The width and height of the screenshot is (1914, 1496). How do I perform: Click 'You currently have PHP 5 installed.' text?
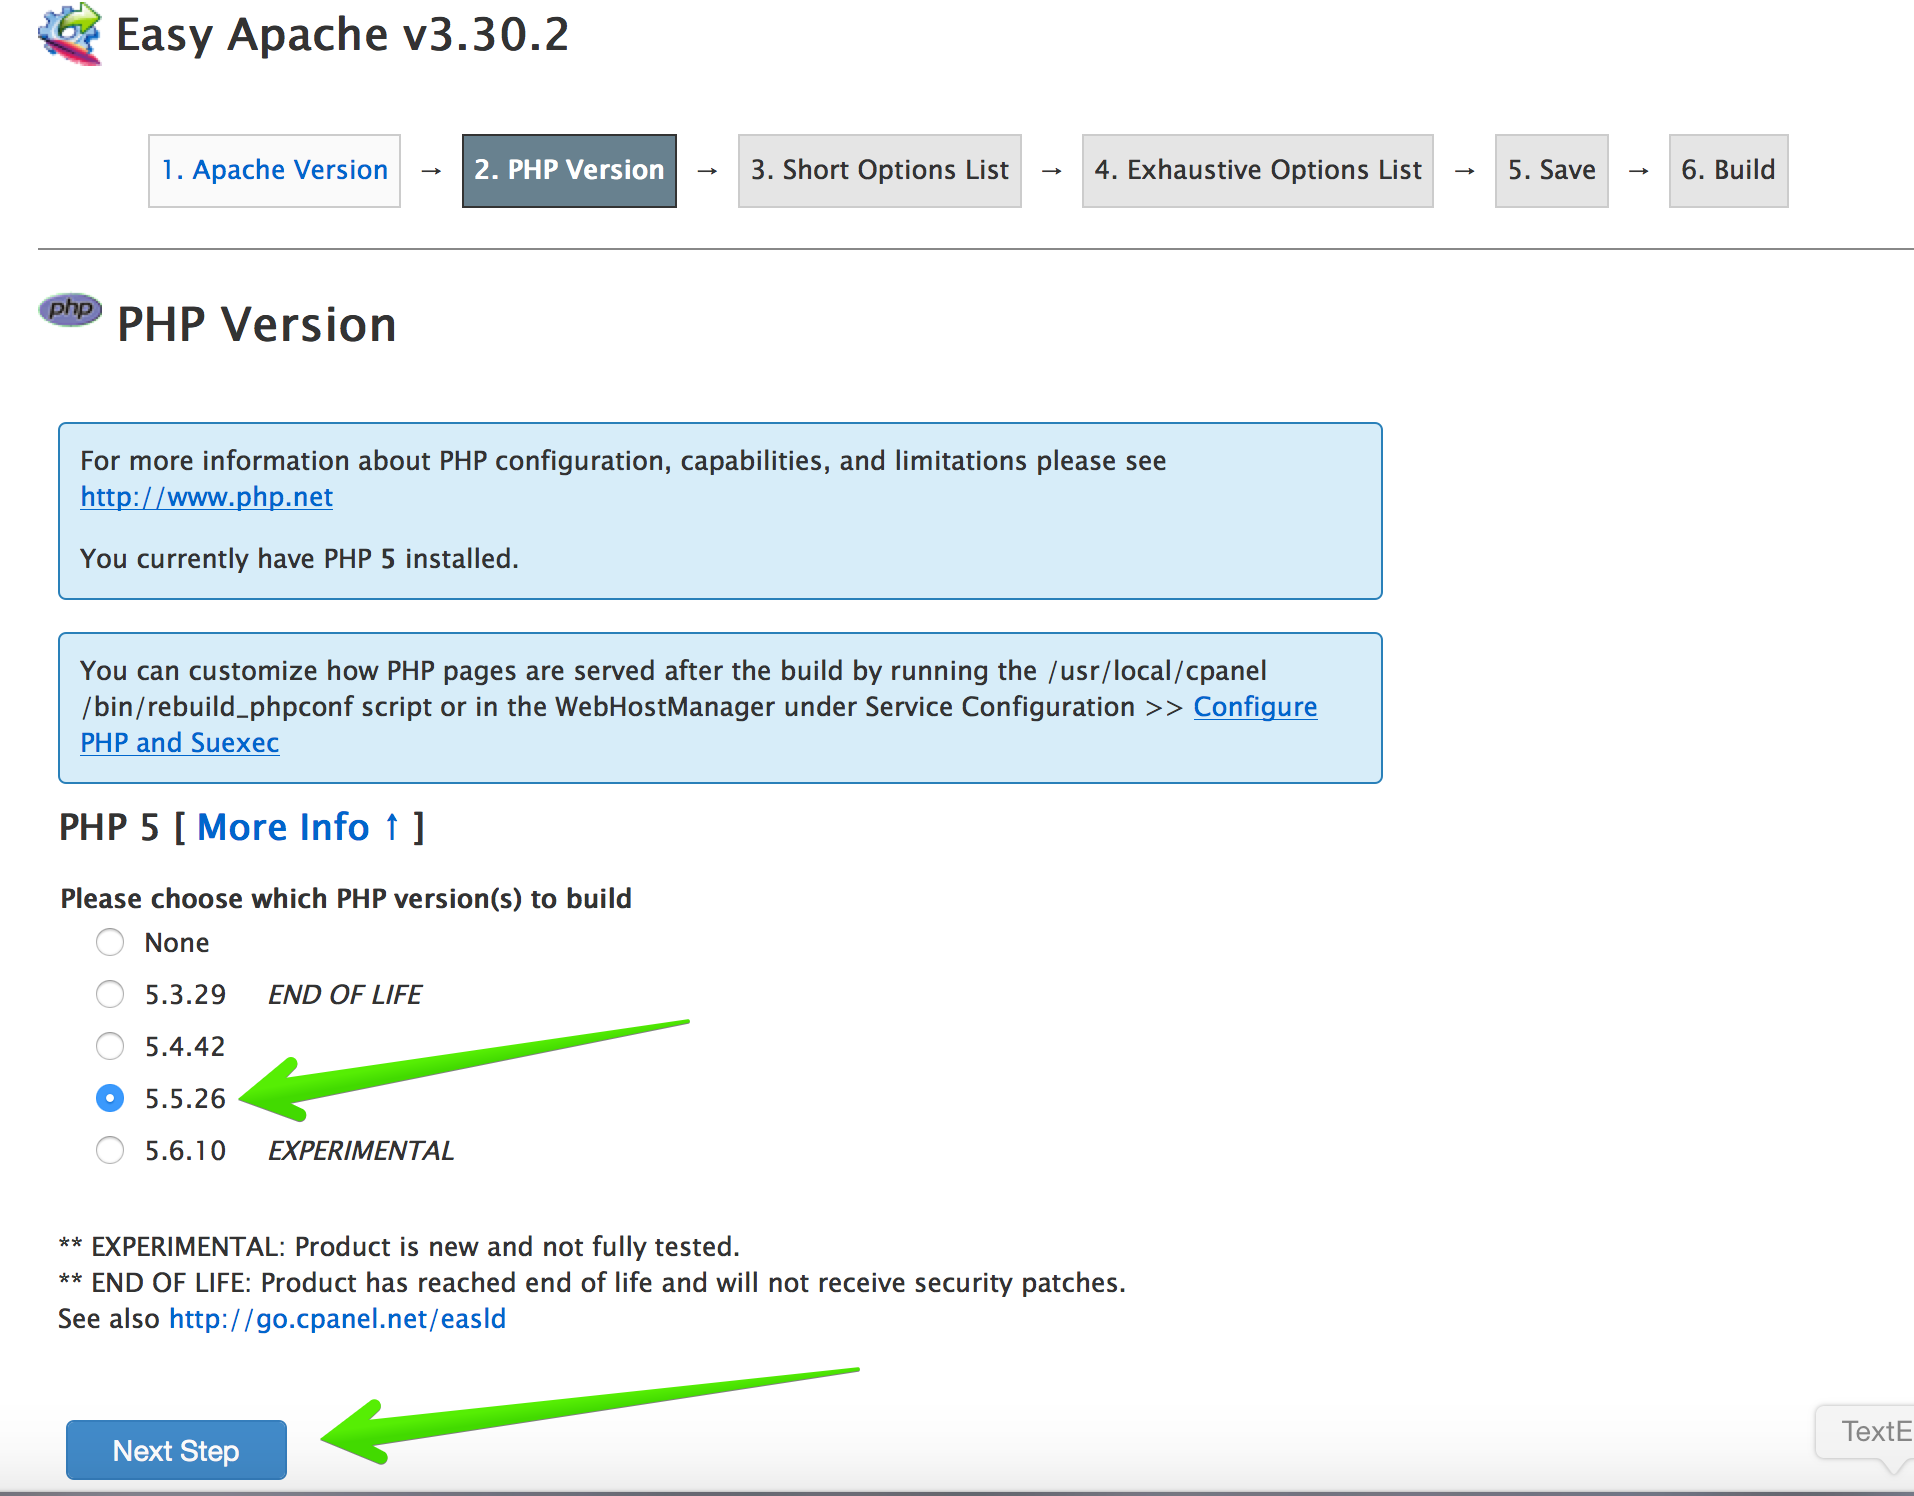coord(300,559)
